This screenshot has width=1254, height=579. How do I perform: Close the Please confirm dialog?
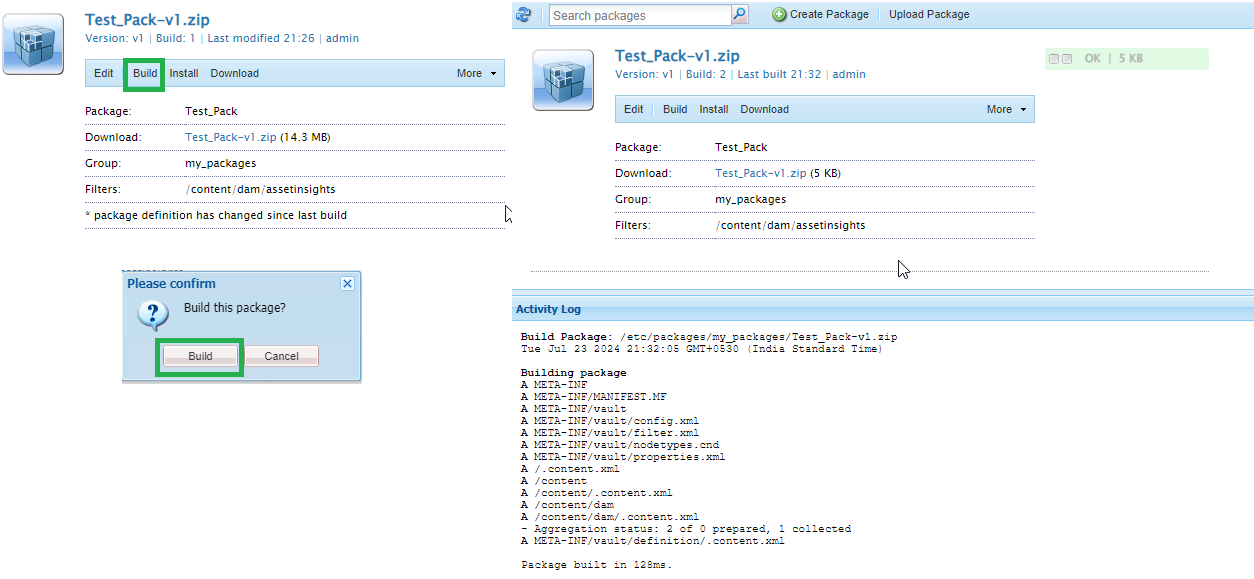[347, 283]
